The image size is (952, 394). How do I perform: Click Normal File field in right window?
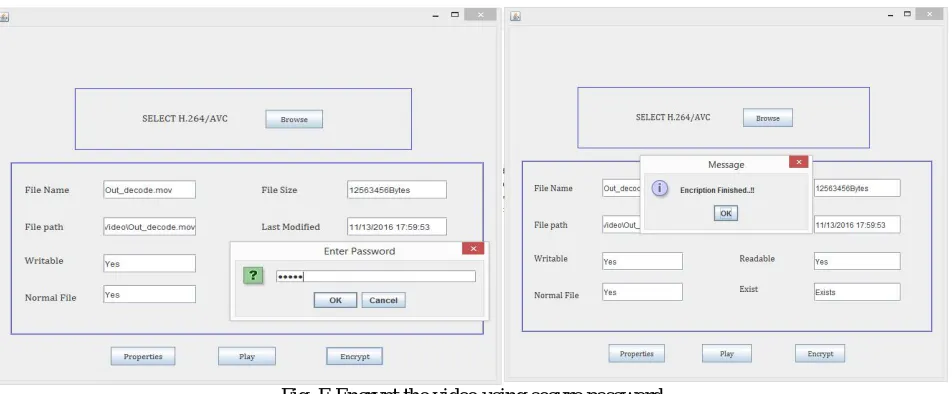pos(642,292)
